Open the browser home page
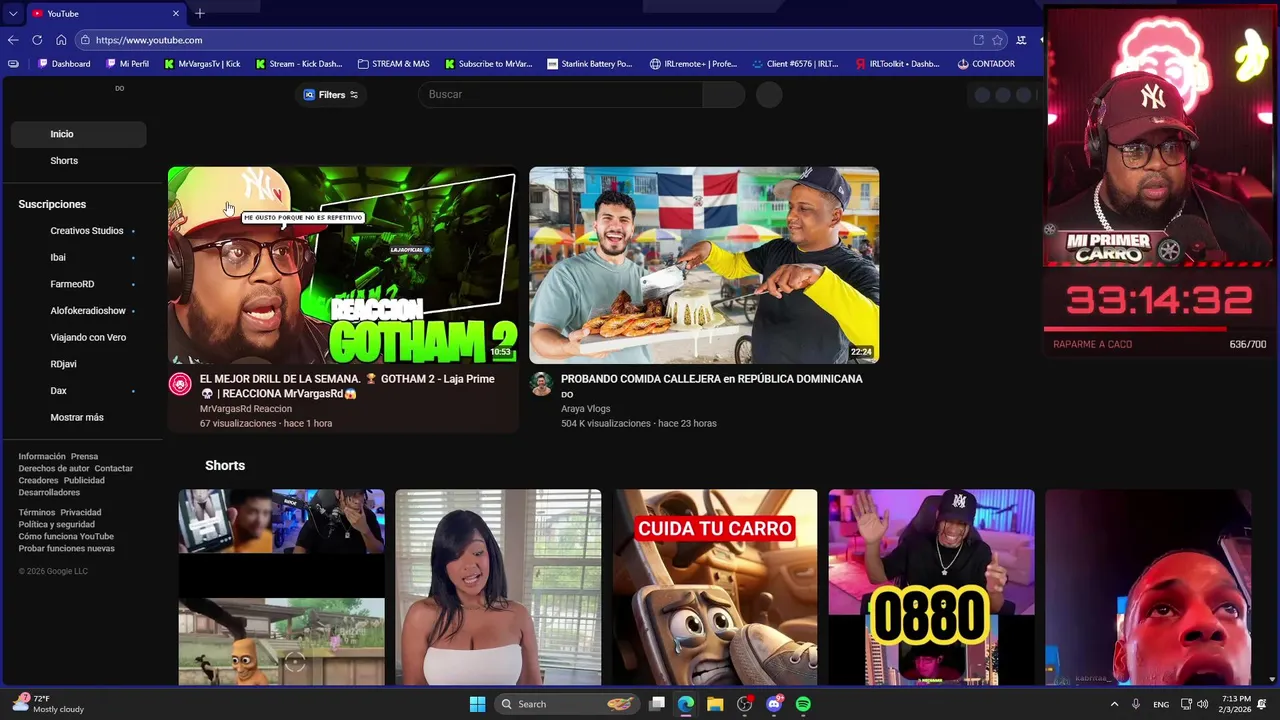The image size is (1280, 720). click(x=61, y=40)
